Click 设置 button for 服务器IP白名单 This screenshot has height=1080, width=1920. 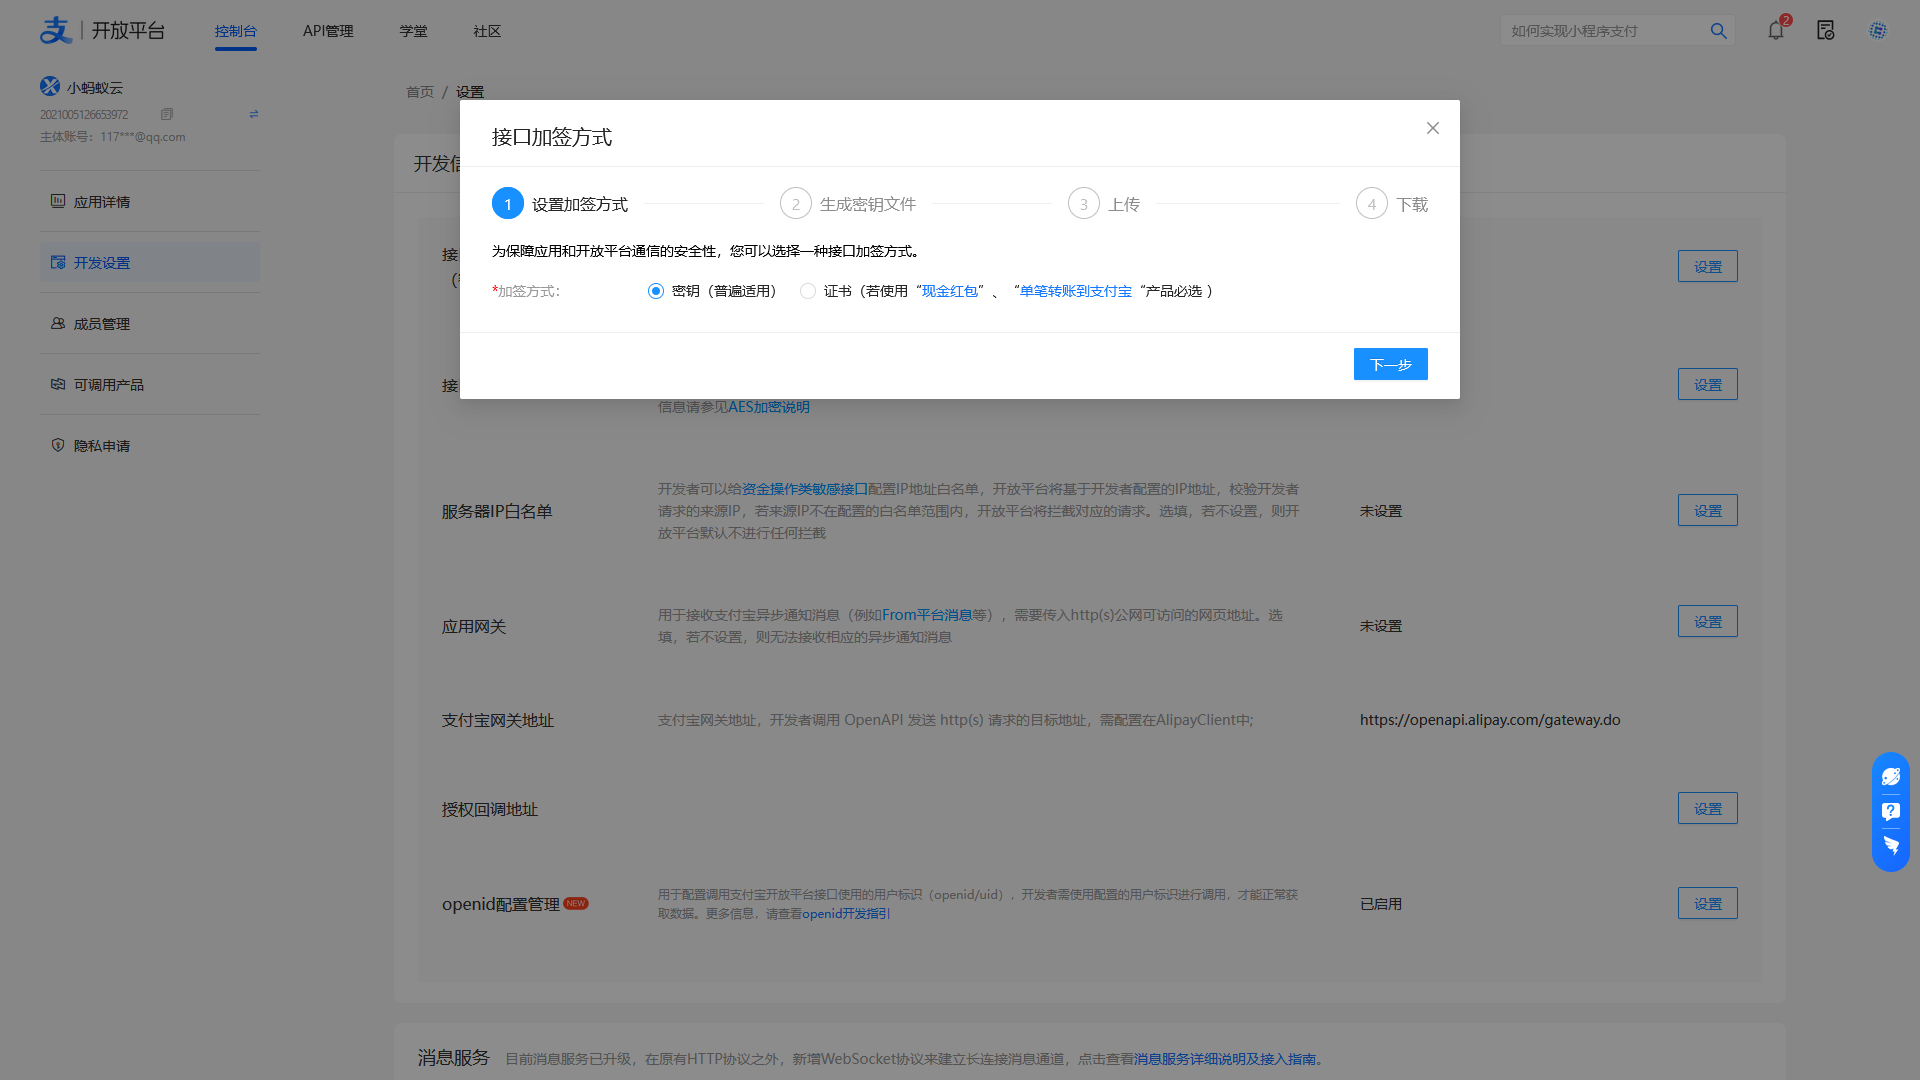pyautogui.click(x=1707, y=511)
